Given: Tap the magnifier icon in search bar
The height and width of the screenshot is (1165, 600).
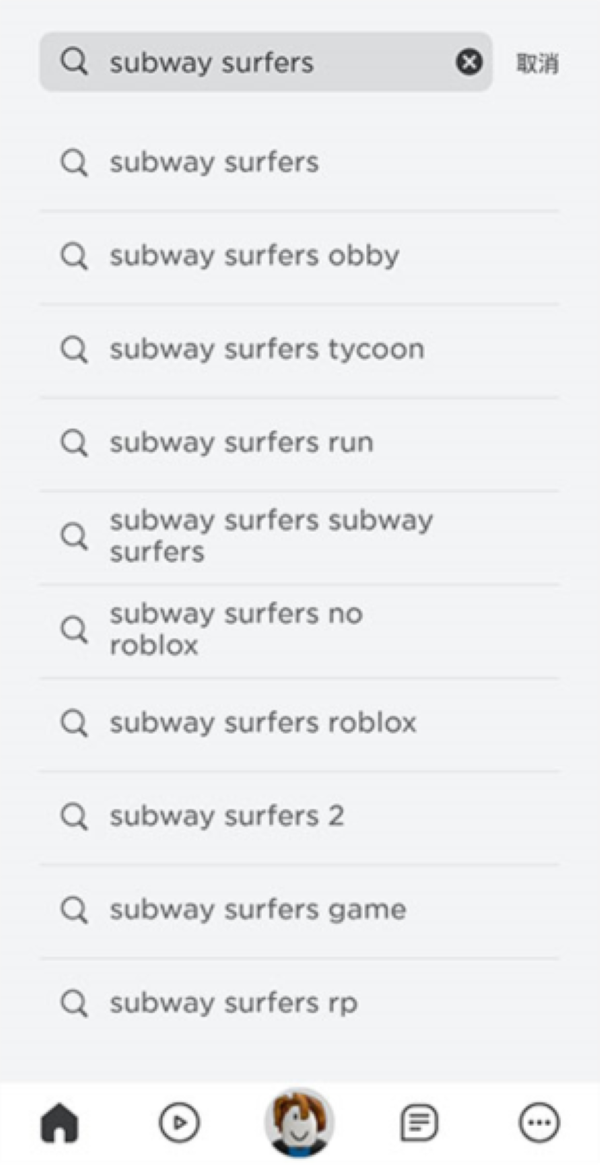Looking at the screenshot, I should 74,62.
